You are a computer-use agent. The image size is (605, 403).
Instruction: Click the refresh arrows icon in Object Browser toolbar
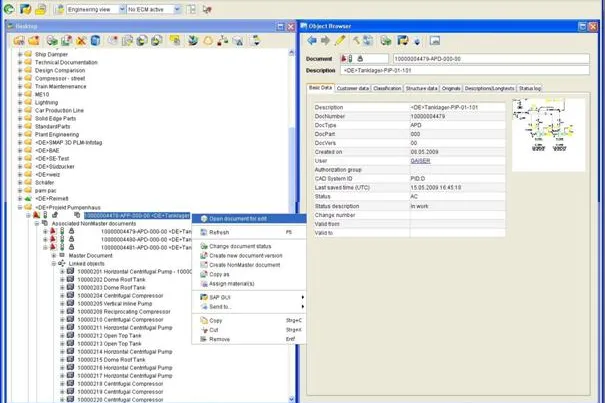tap(368, 40)
